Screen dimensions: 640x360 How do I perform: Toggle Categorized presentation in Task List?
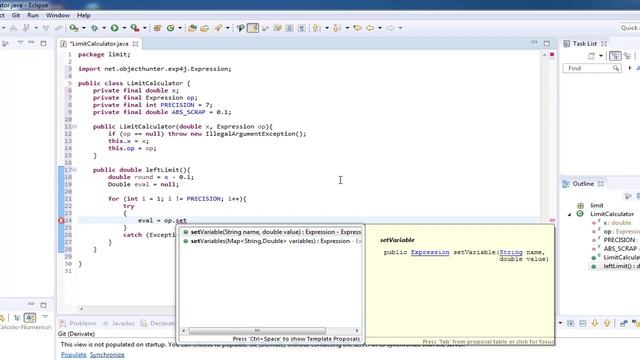point(615,56)
